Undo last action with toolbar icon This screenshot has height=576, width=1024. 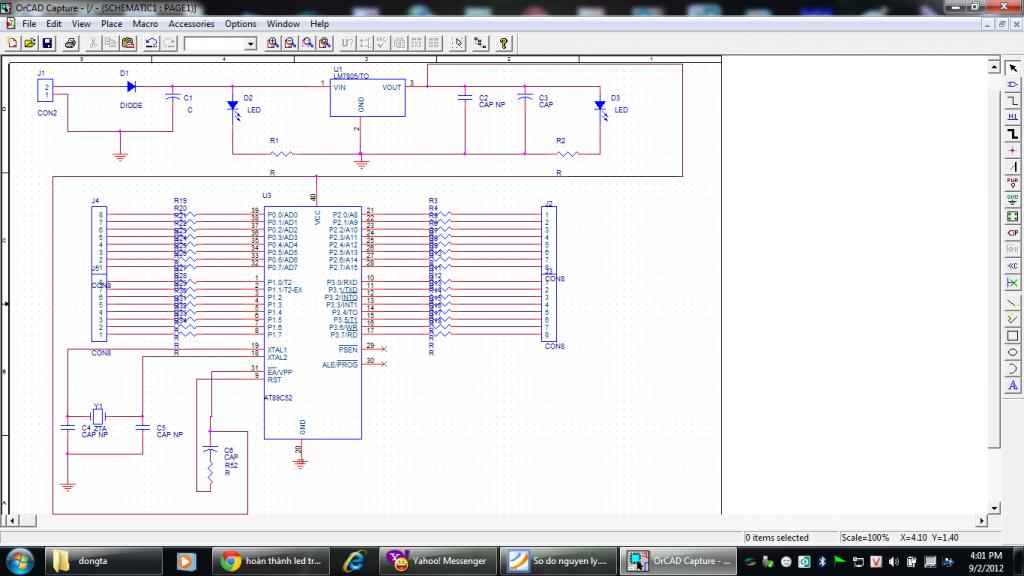(x=151, y=43)
